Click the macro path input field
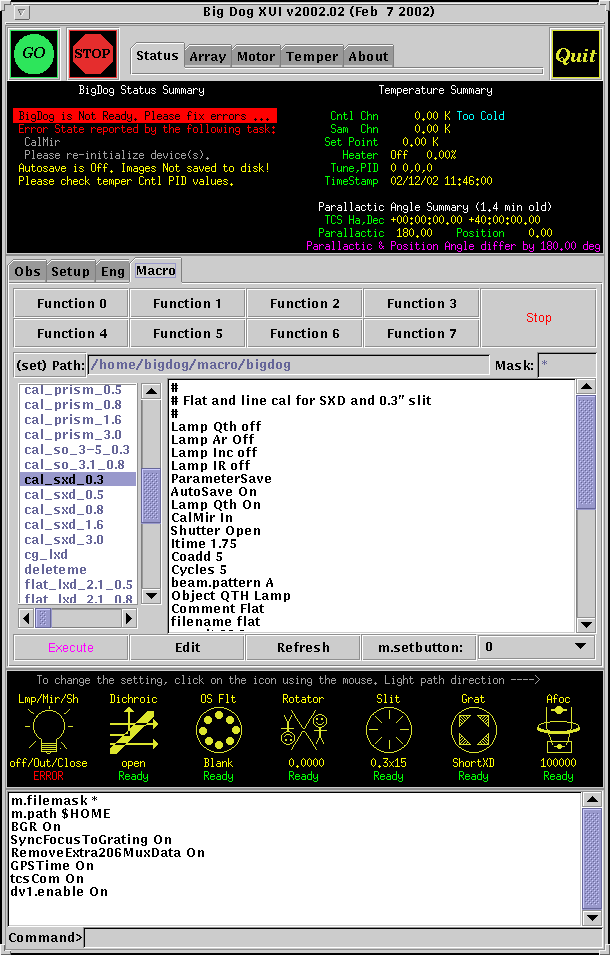This screenshot has width=610, height=955. click(x=289, y=365)
